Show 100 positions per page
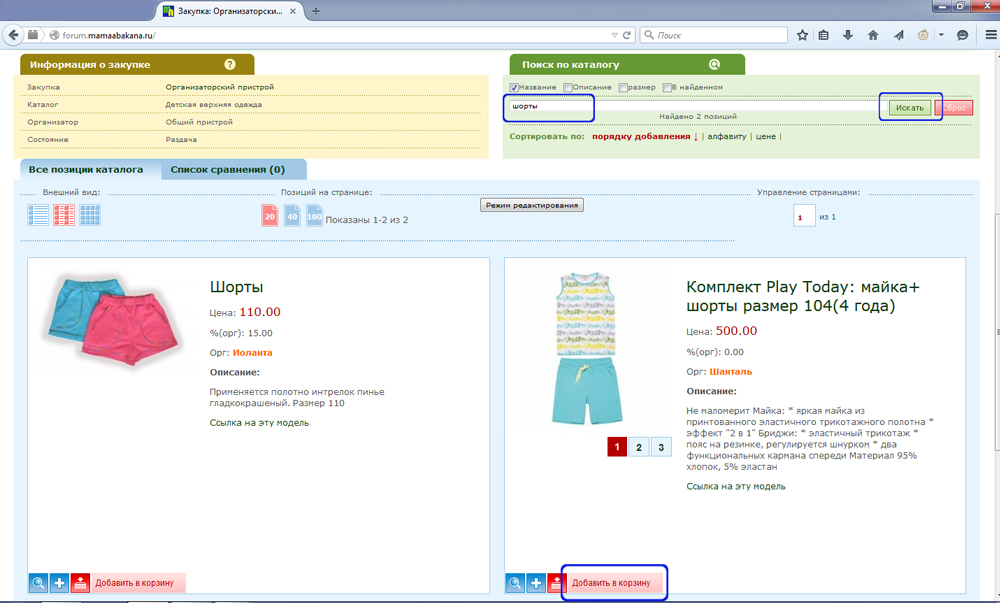 point(315,215)
